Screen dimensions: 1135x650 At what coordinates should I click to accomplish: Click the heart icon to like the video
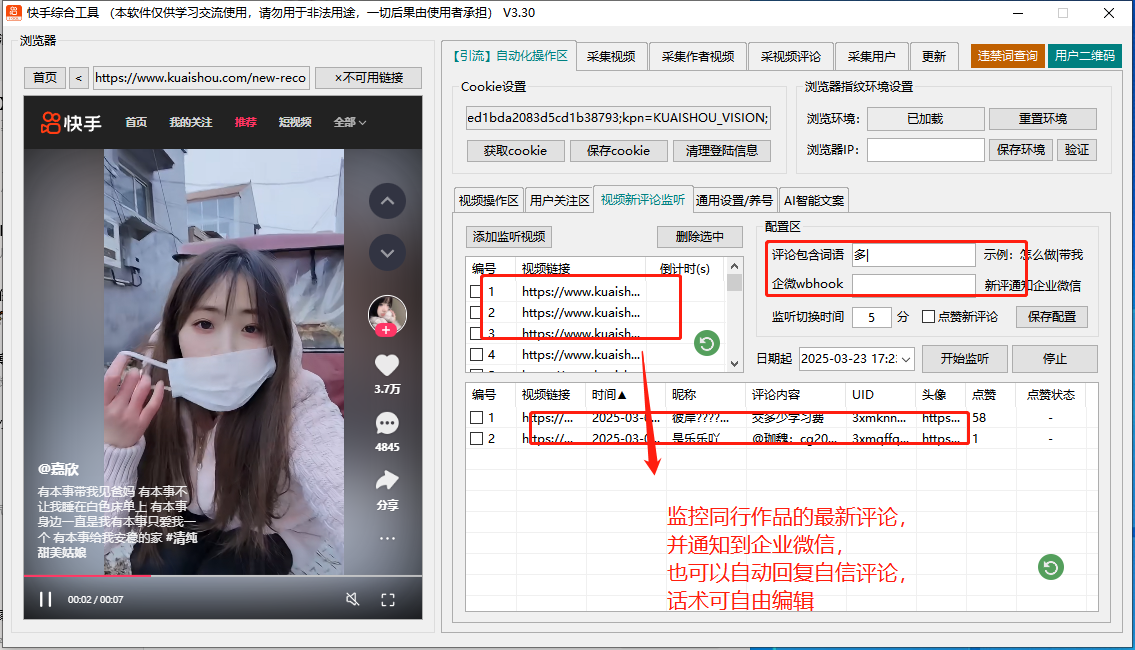point(387,364)
